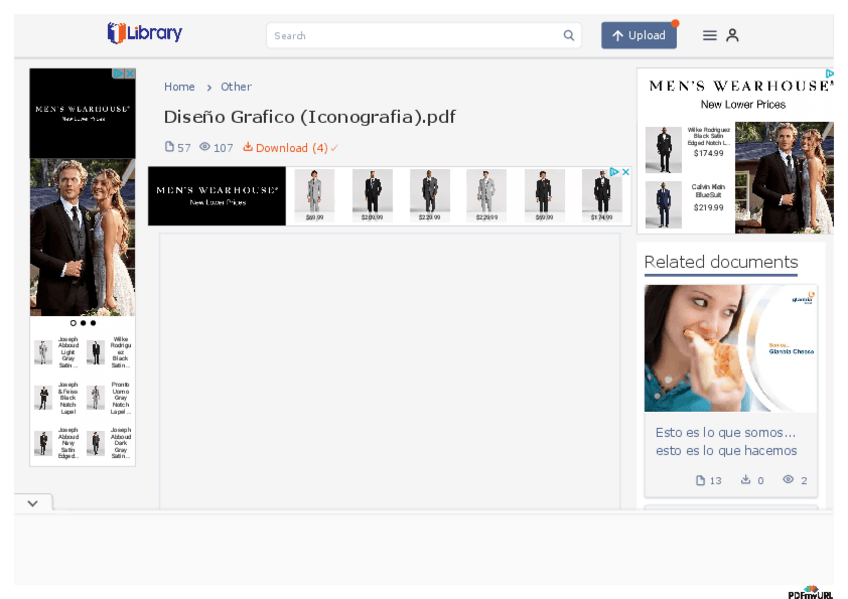The width and height of the screenshot is (848, 599).
Task: Open 'Esto es lo que somos...' document link
Action: pos(726,442)
